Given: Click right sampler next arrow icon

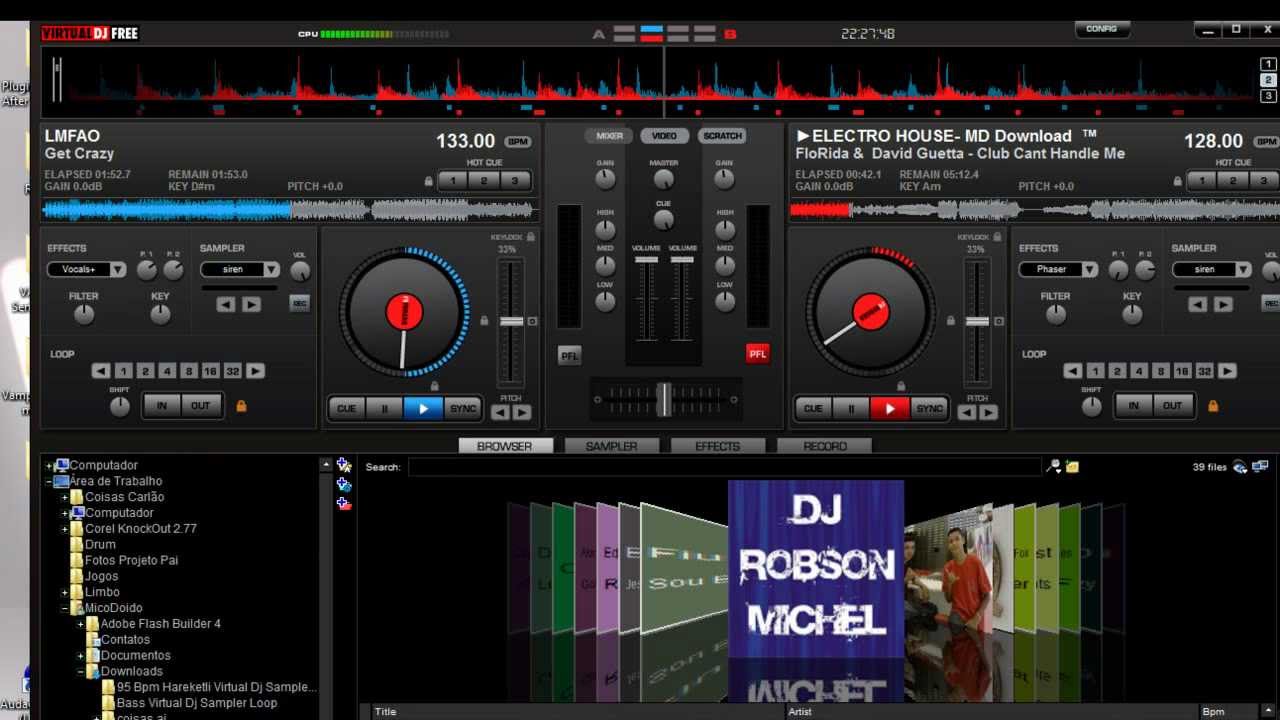Looking at the screenshot, I should (x=1223, y=304).
